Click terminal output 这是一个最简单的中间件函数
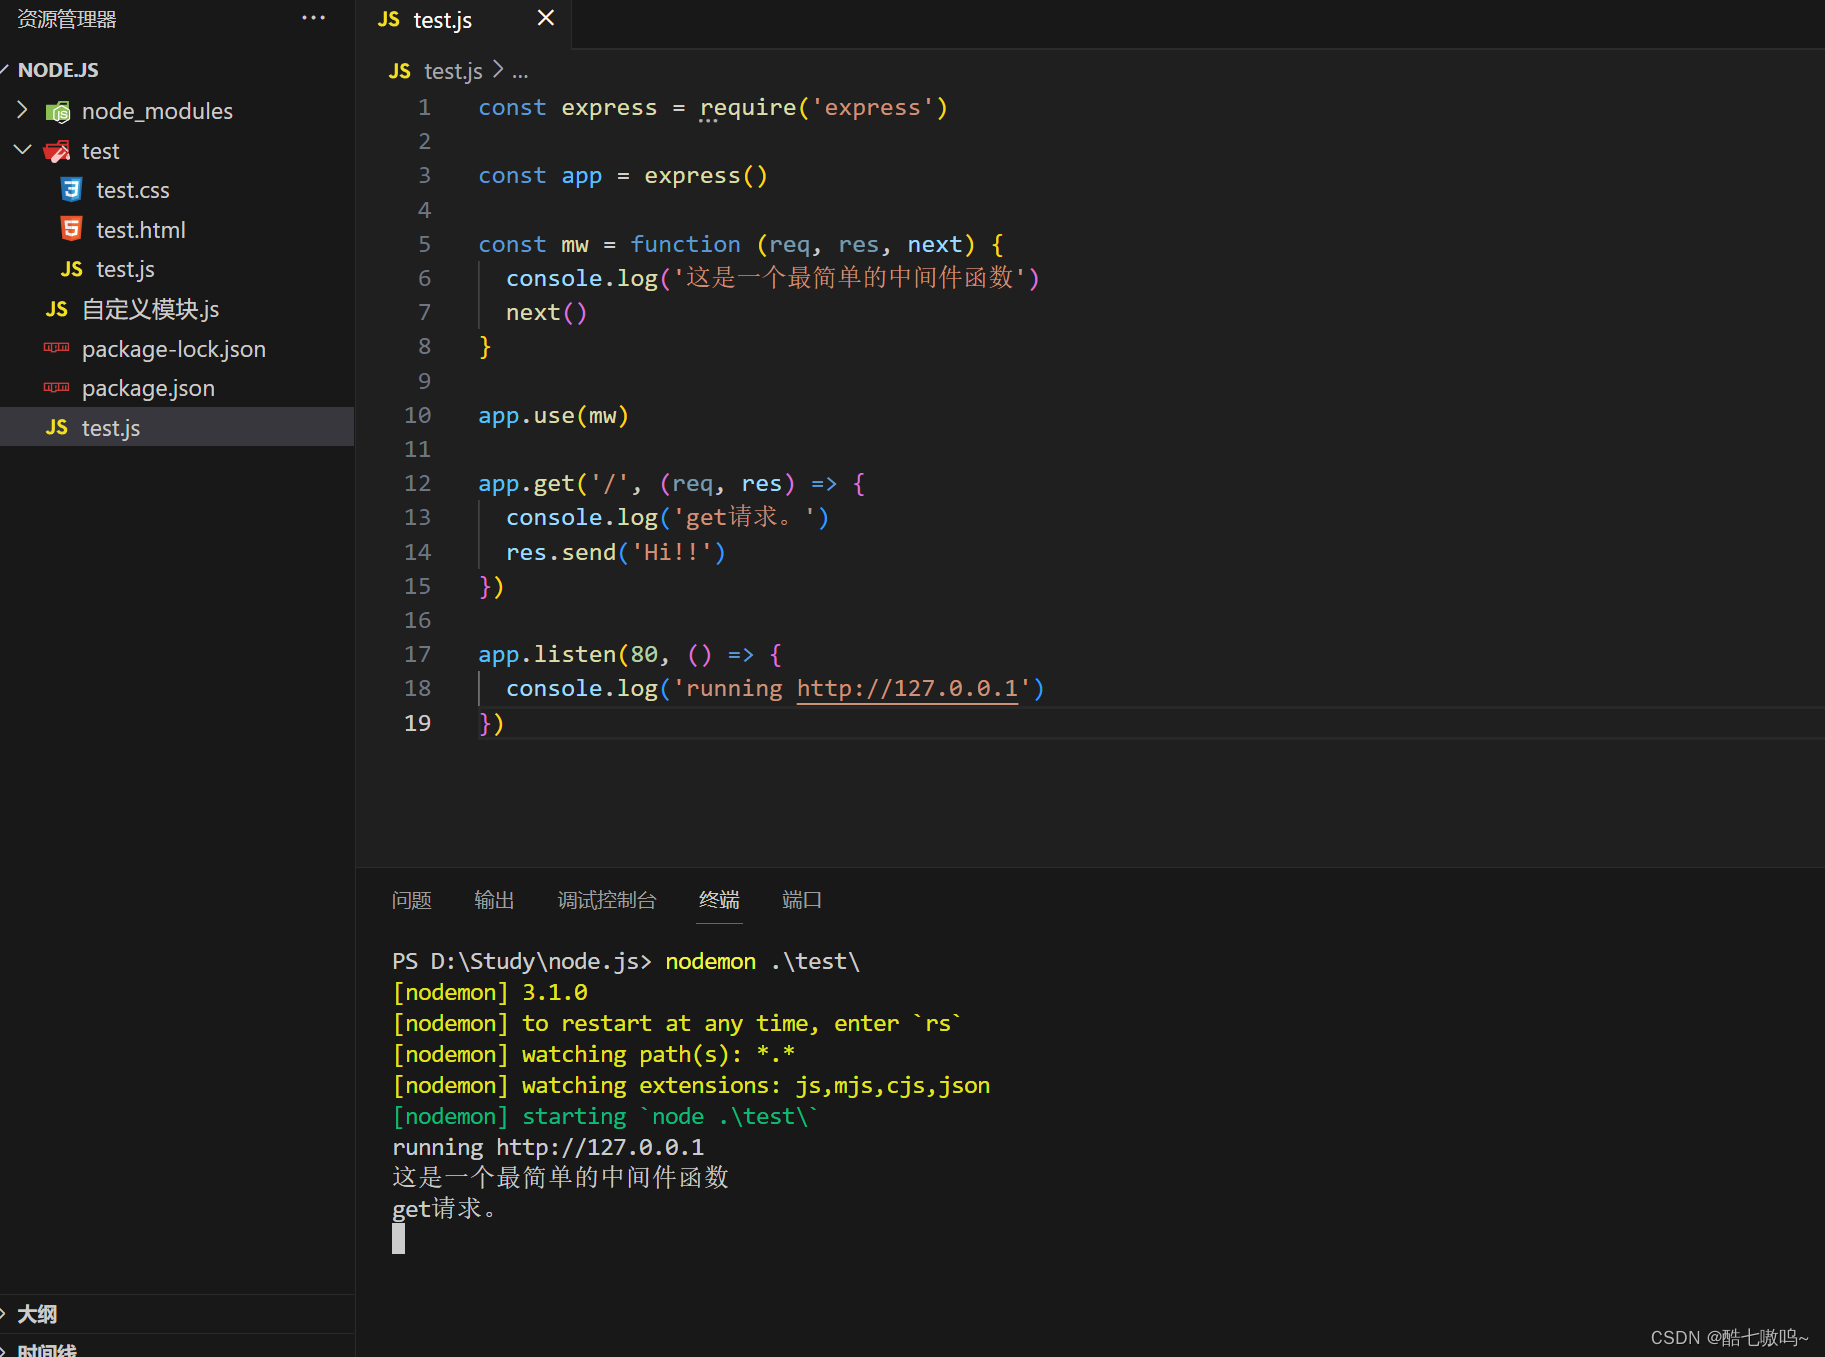1825x1357 pixels. click(x=560, y=1178)
